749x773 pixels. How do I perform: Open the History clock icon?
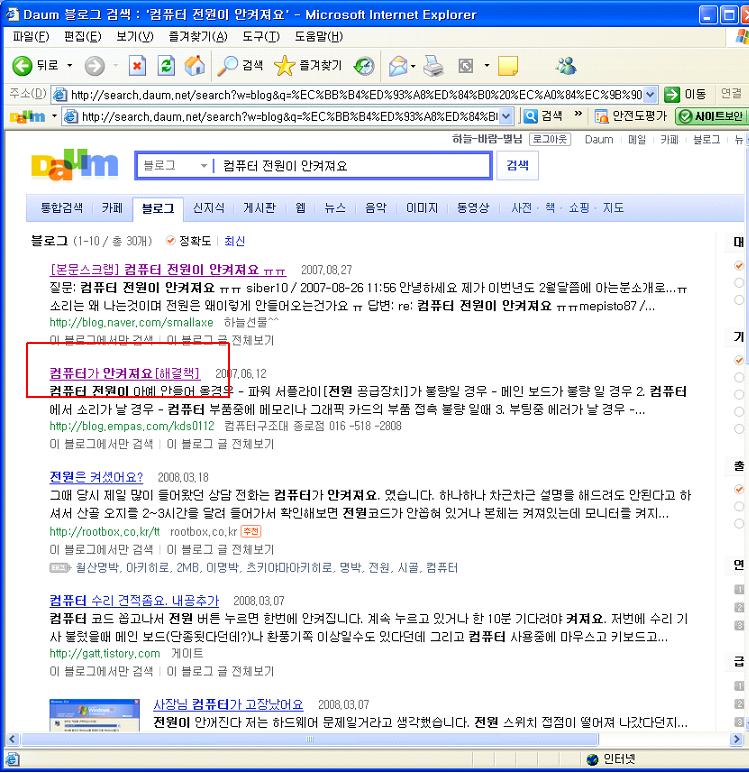coord(364,66)
